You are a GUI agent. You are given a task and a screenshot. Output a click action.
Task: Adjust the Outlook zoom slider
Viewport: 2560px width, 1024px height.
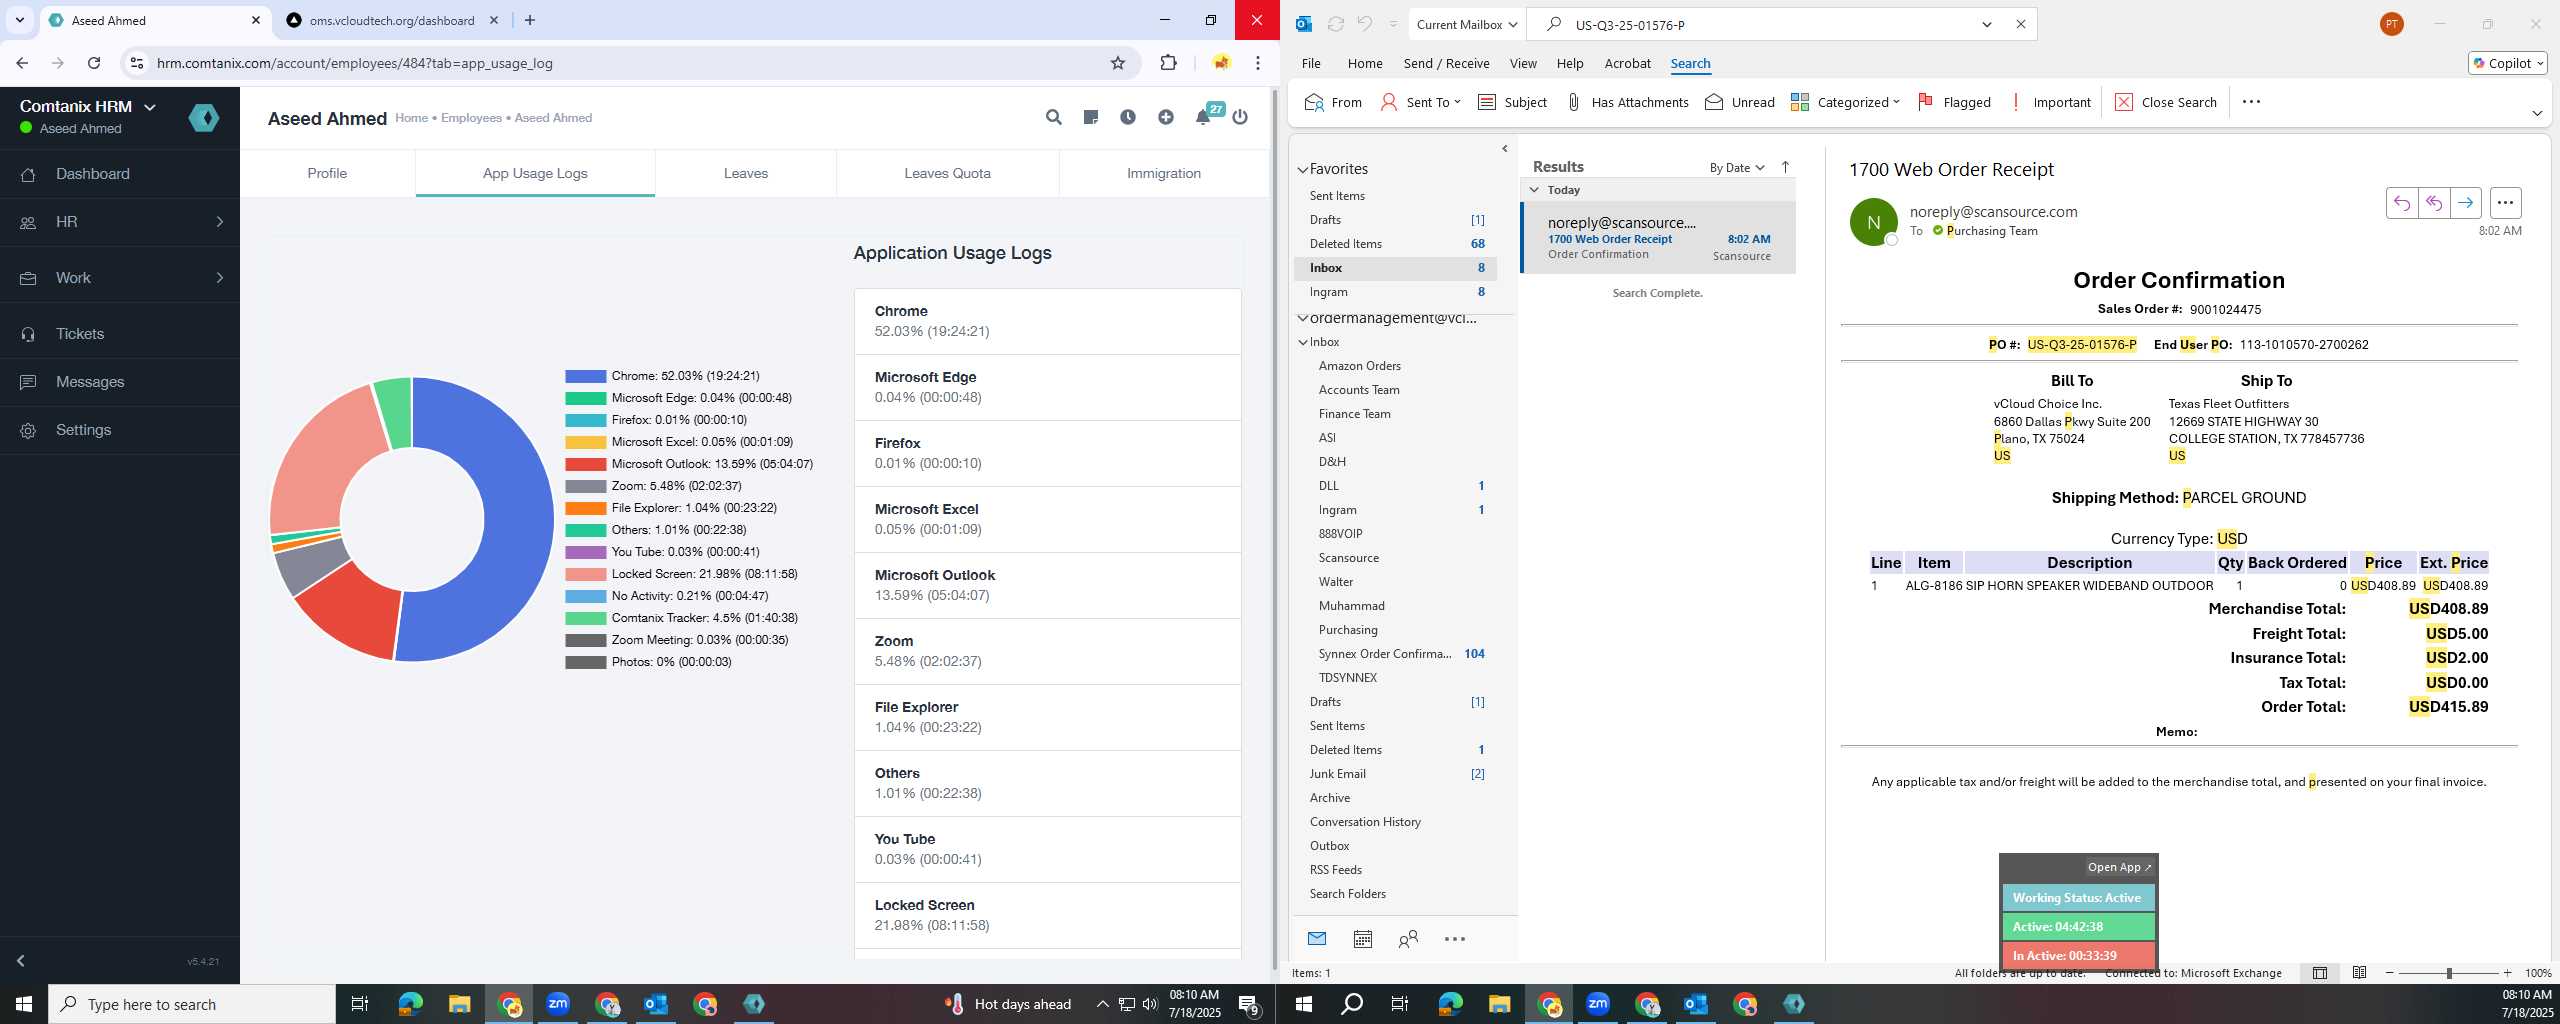[2449, 973]
